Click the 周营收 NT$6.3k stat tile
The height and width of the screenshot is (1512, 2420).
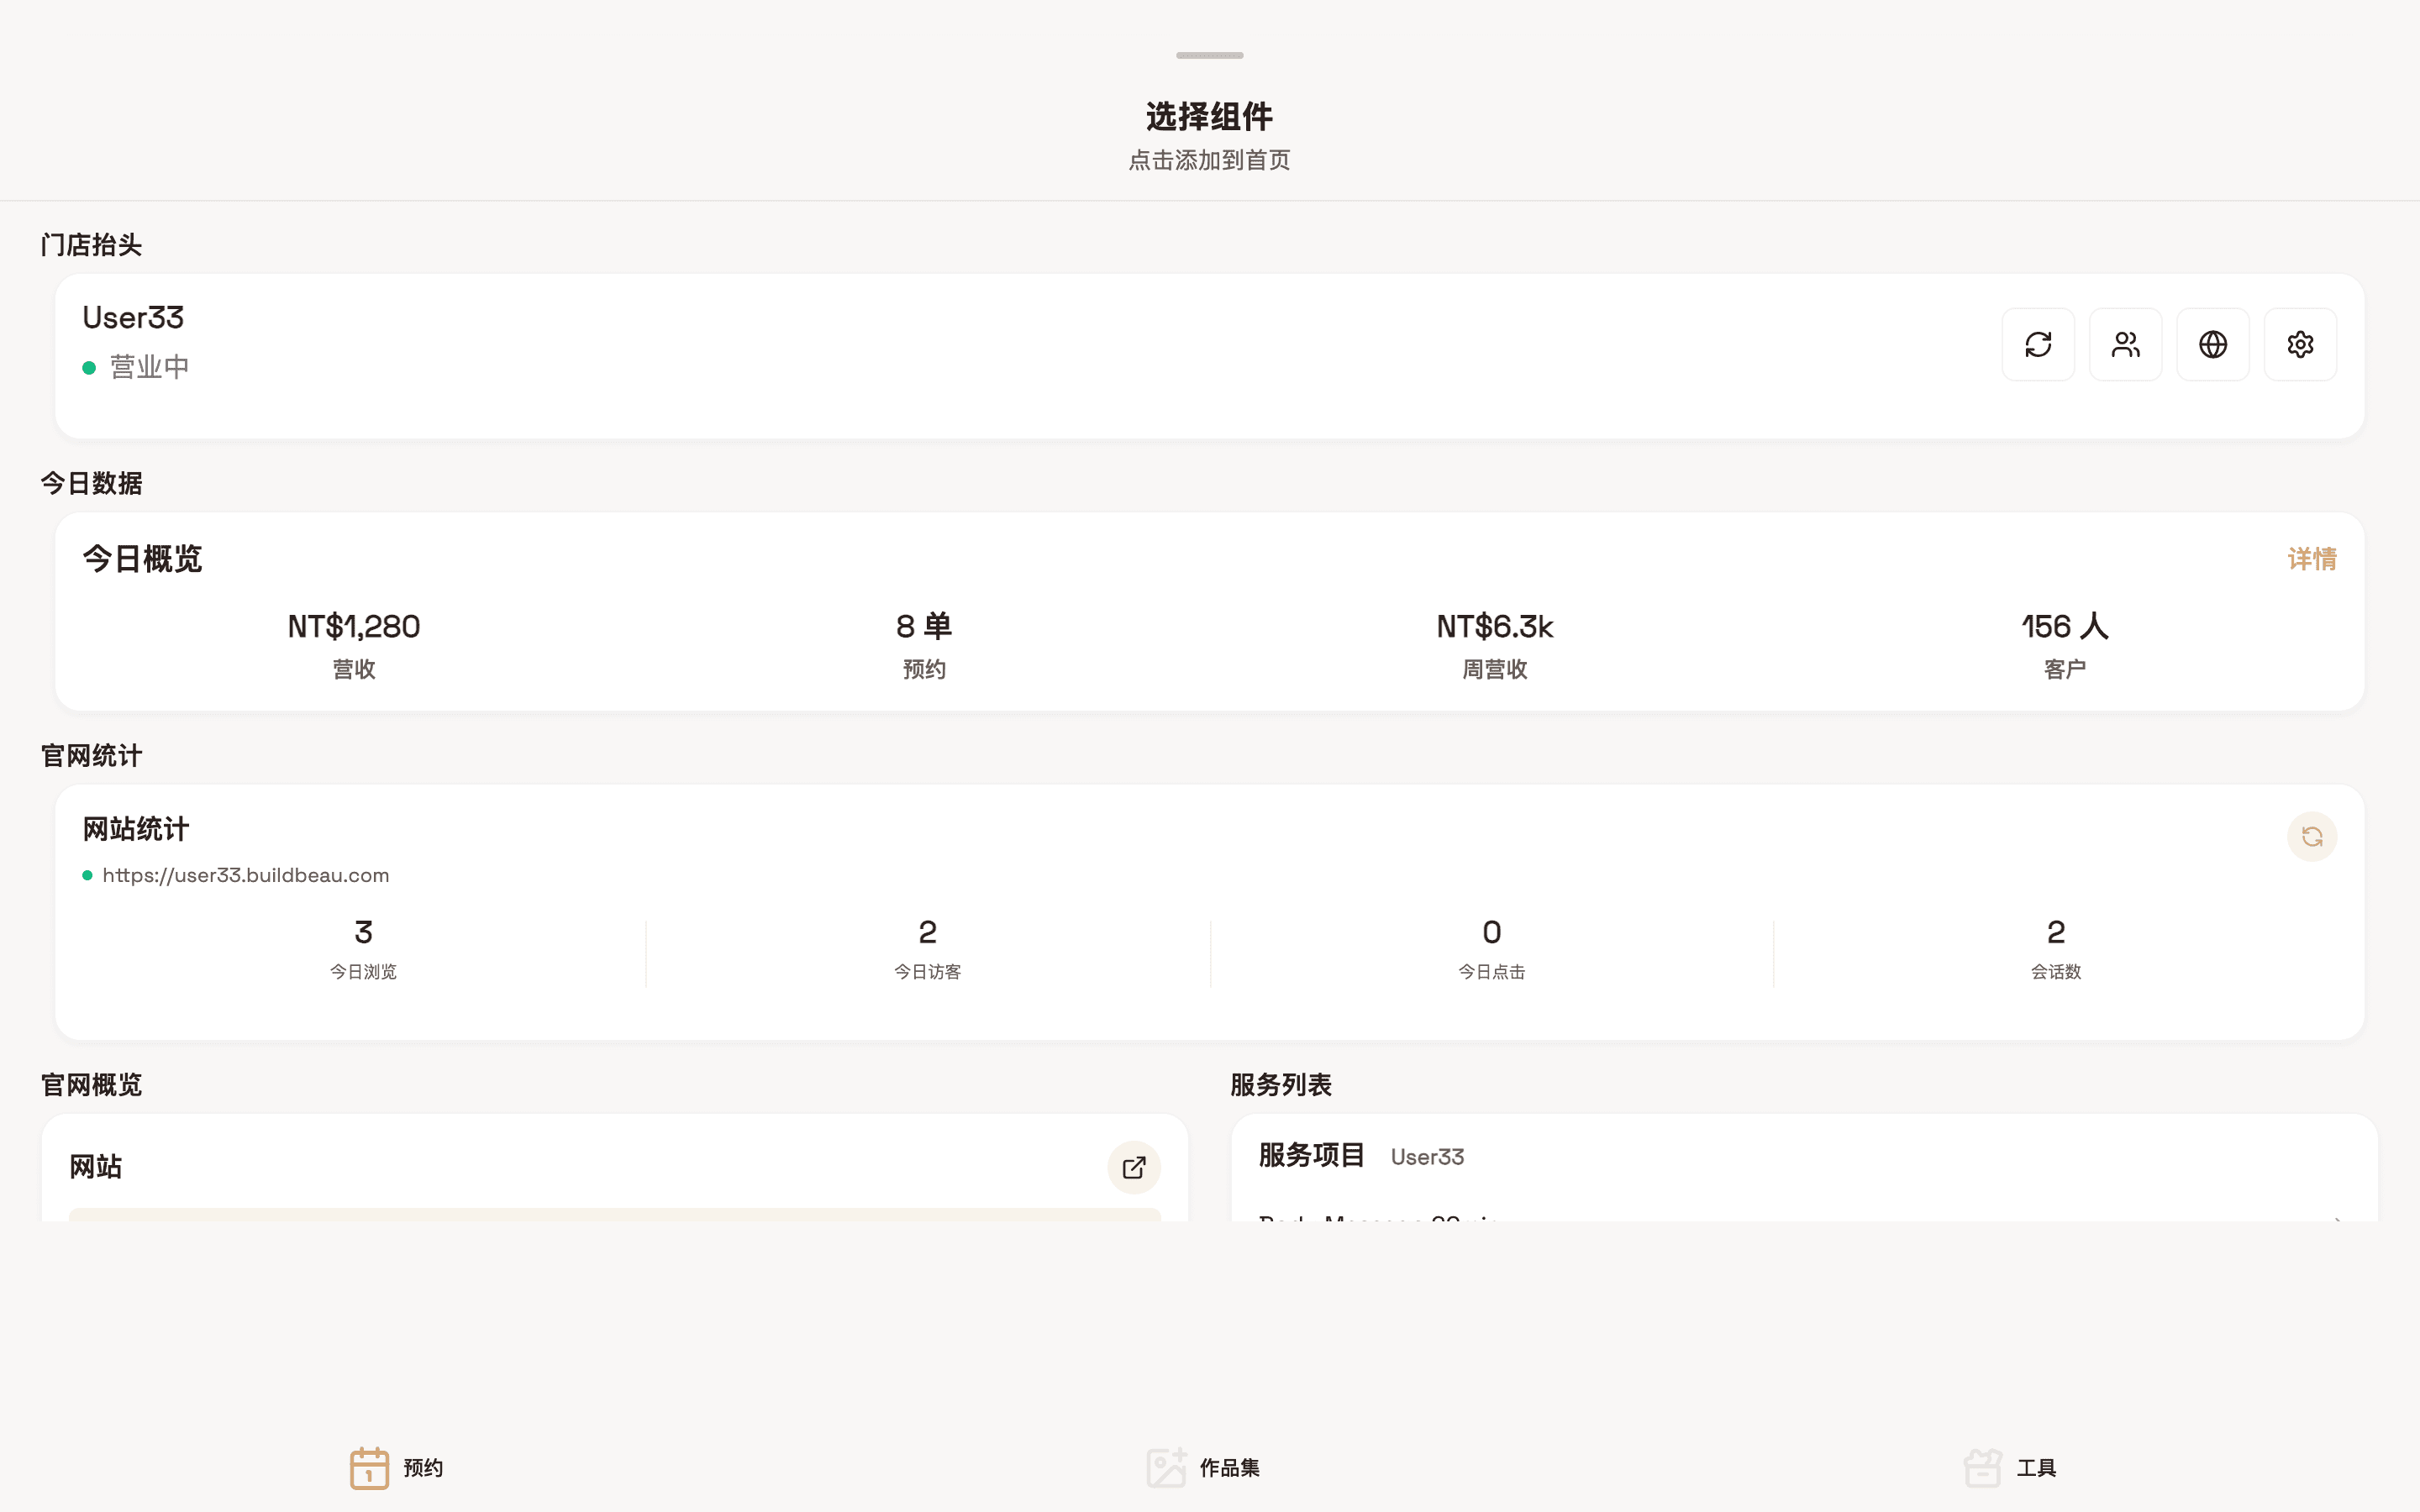click(1493, 644)
